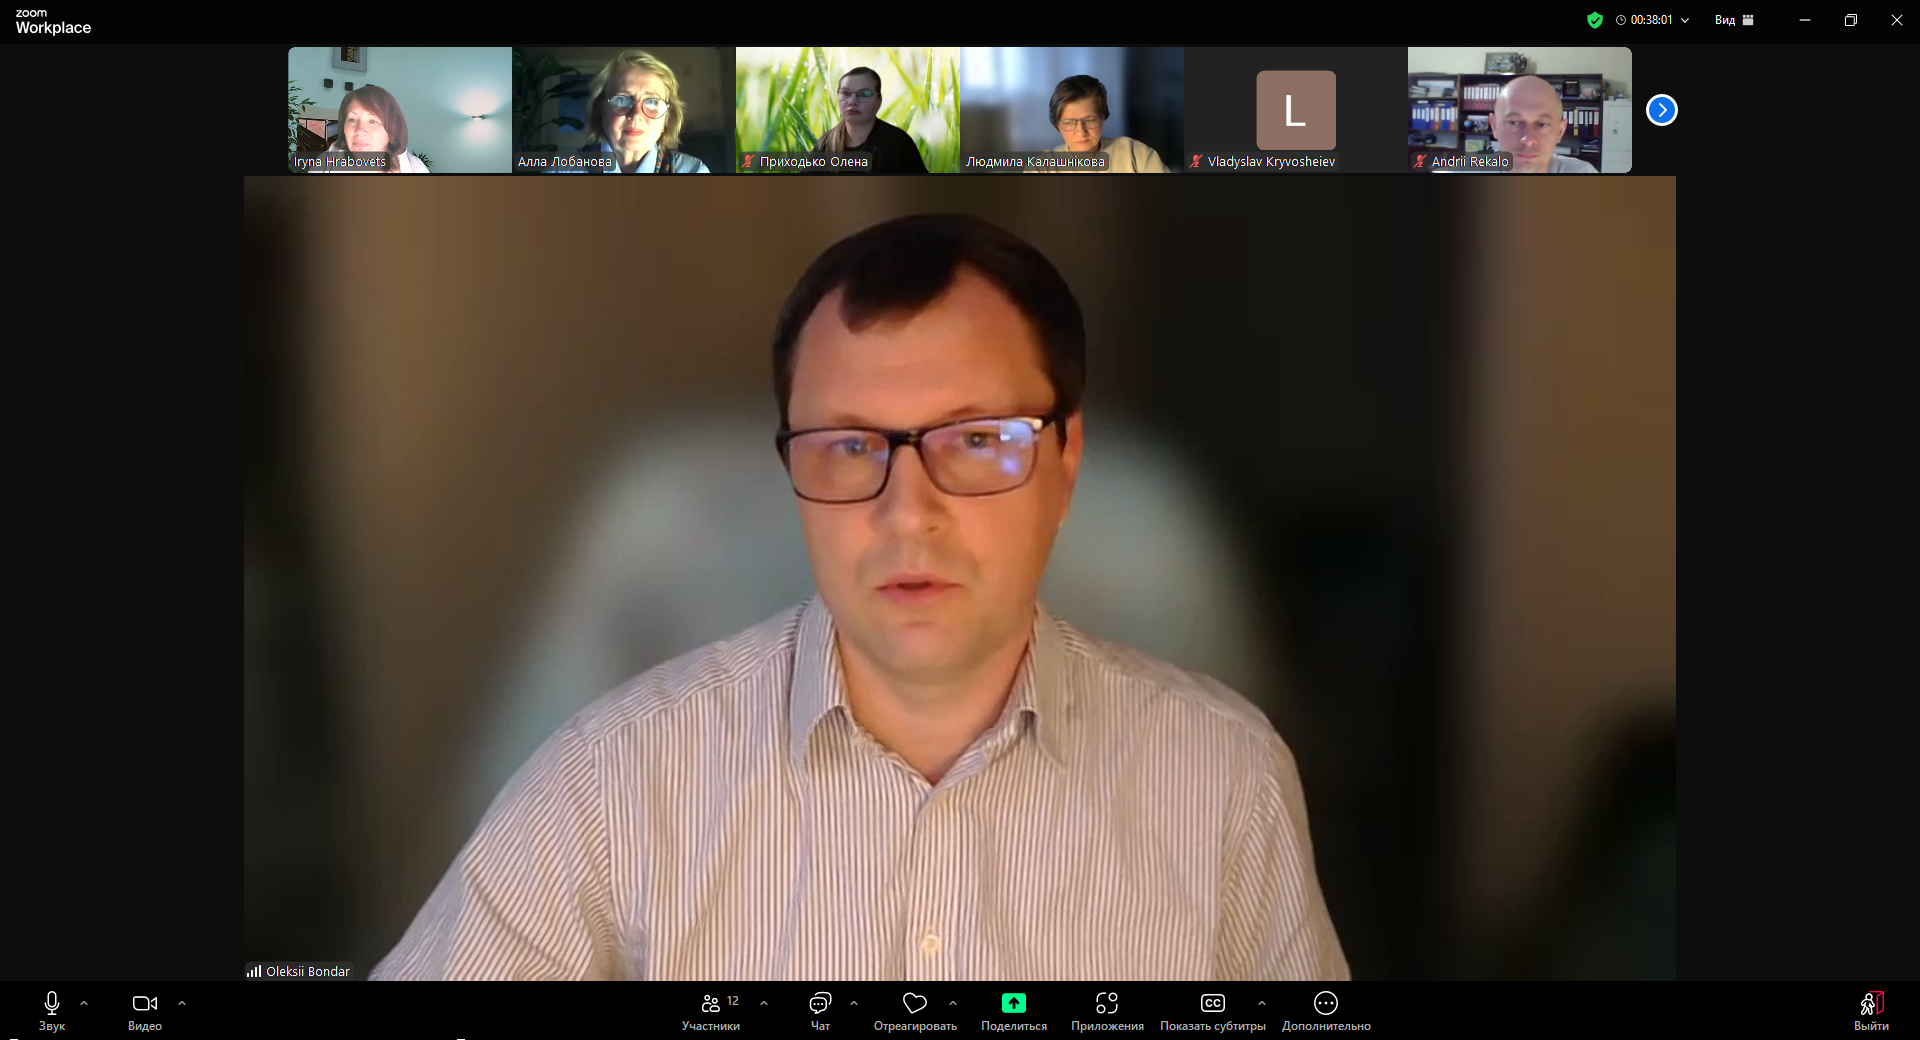Close the Zoom window

pyautogui.click(x=1897, y=20)
